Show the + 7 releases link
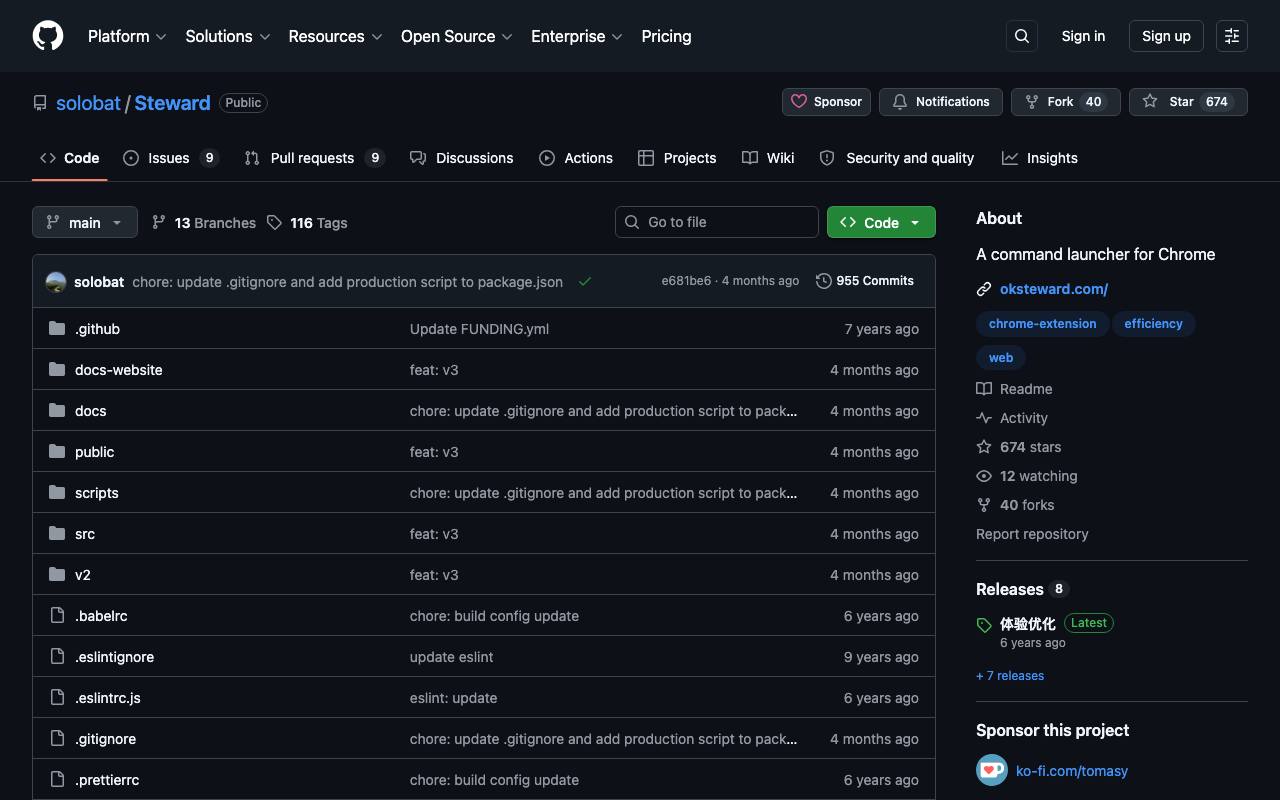 (1010, 676)
